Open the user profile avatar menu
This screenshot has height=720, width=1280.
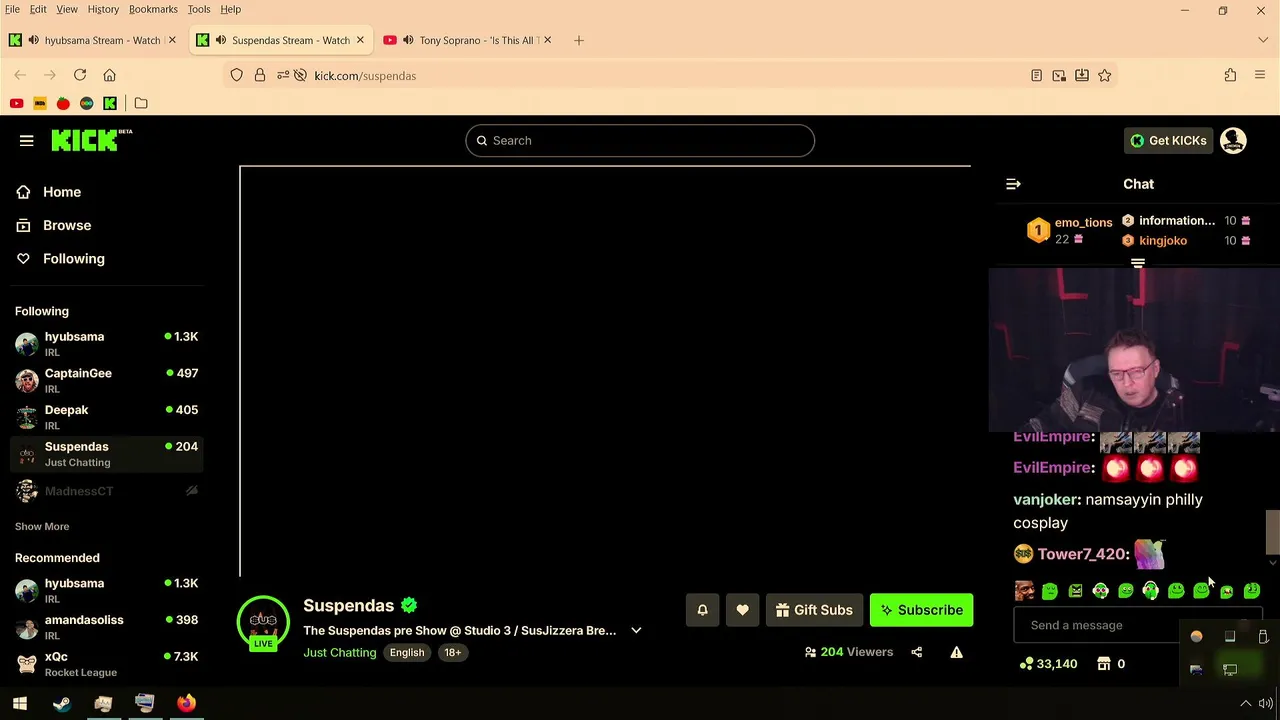[x=1233, y=141]
